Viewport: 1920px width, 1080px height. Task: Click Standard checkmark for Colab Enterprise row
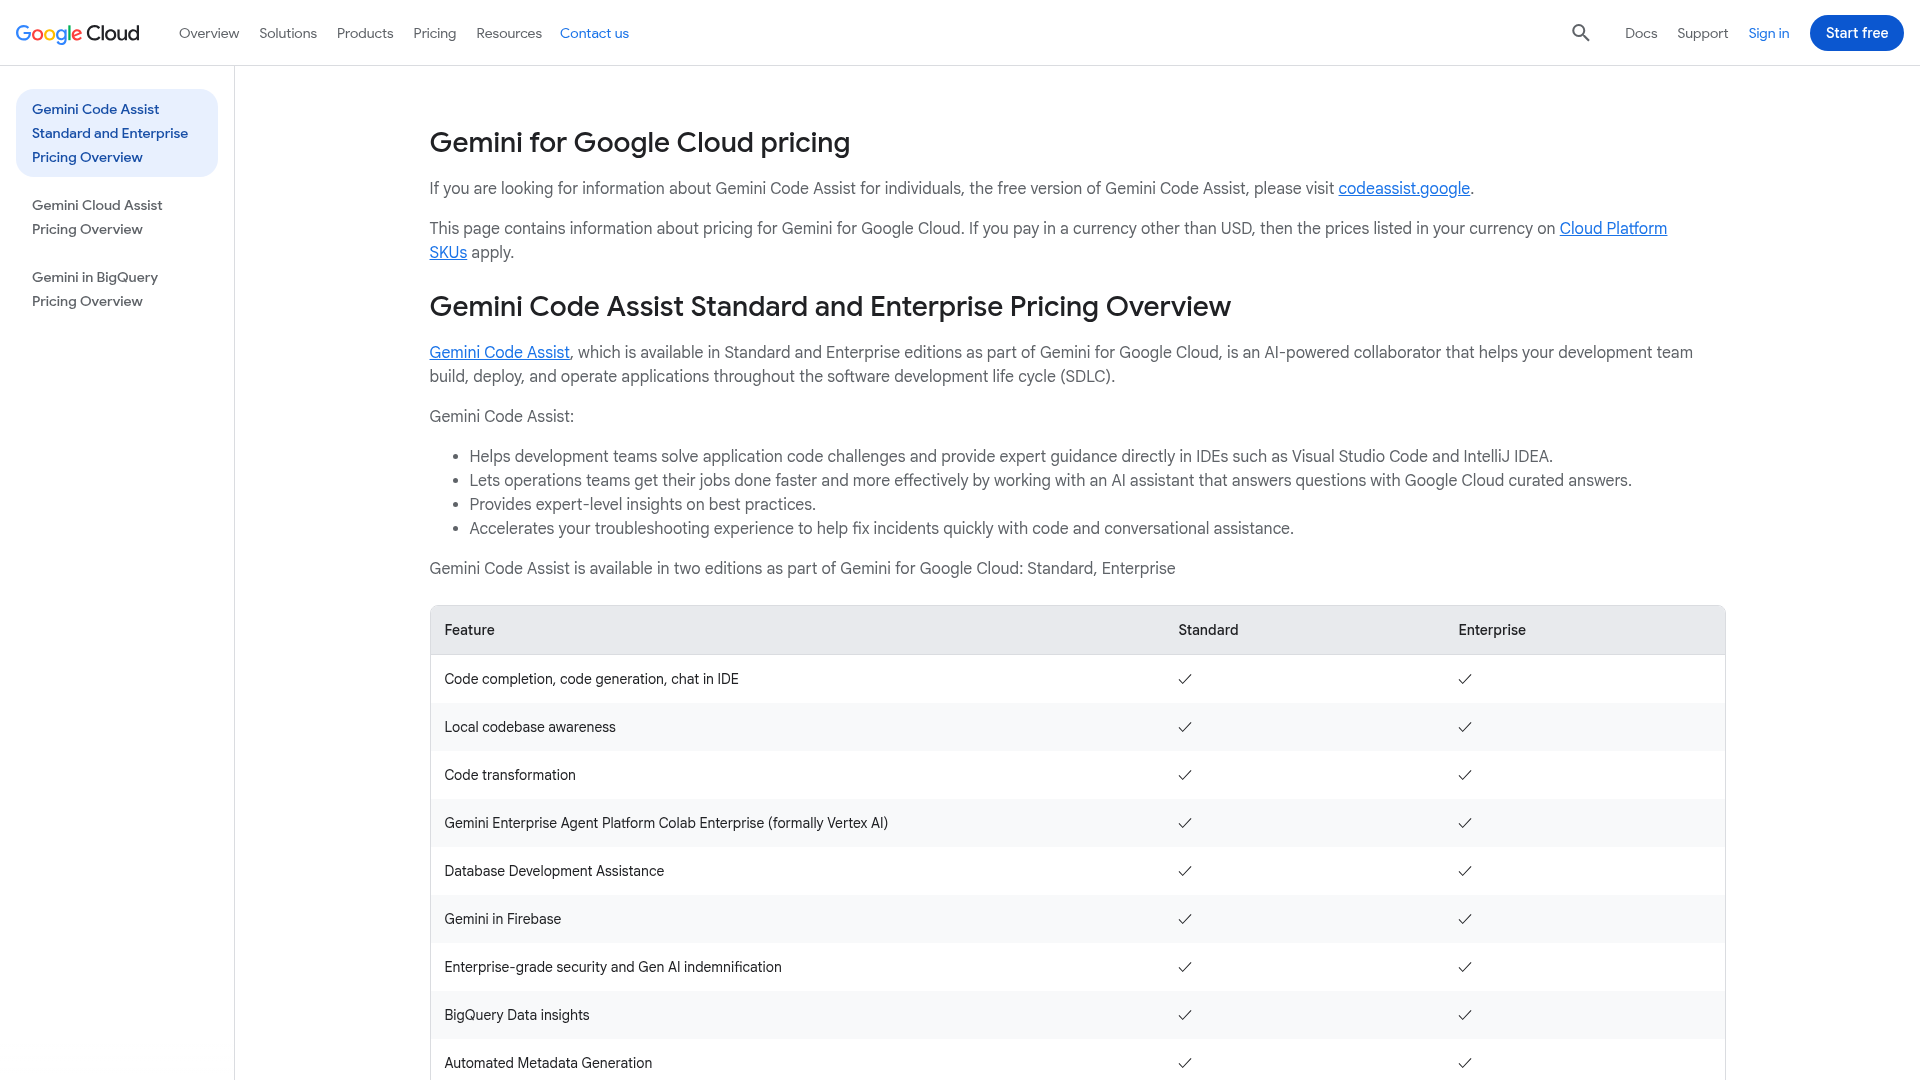pyautogui.click(x=1185, y=823)
